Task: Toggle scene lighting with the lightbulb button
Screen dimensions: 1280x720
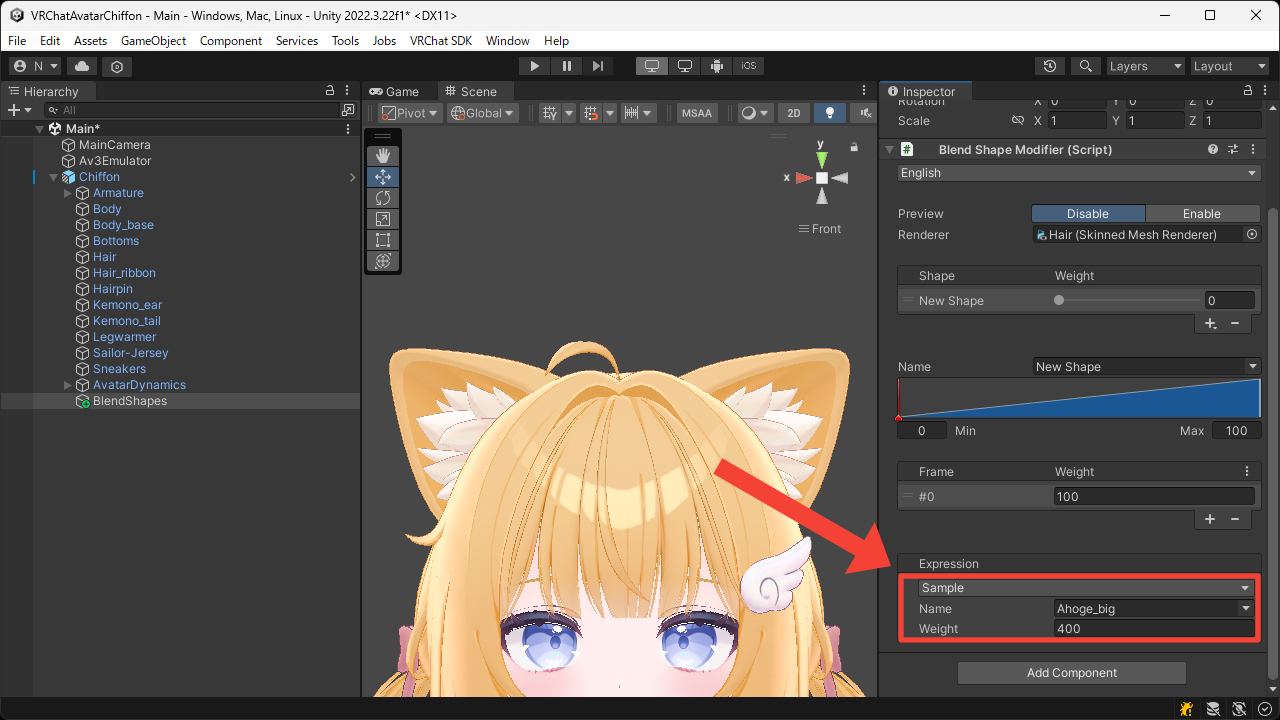Action: tap(829, 113)
